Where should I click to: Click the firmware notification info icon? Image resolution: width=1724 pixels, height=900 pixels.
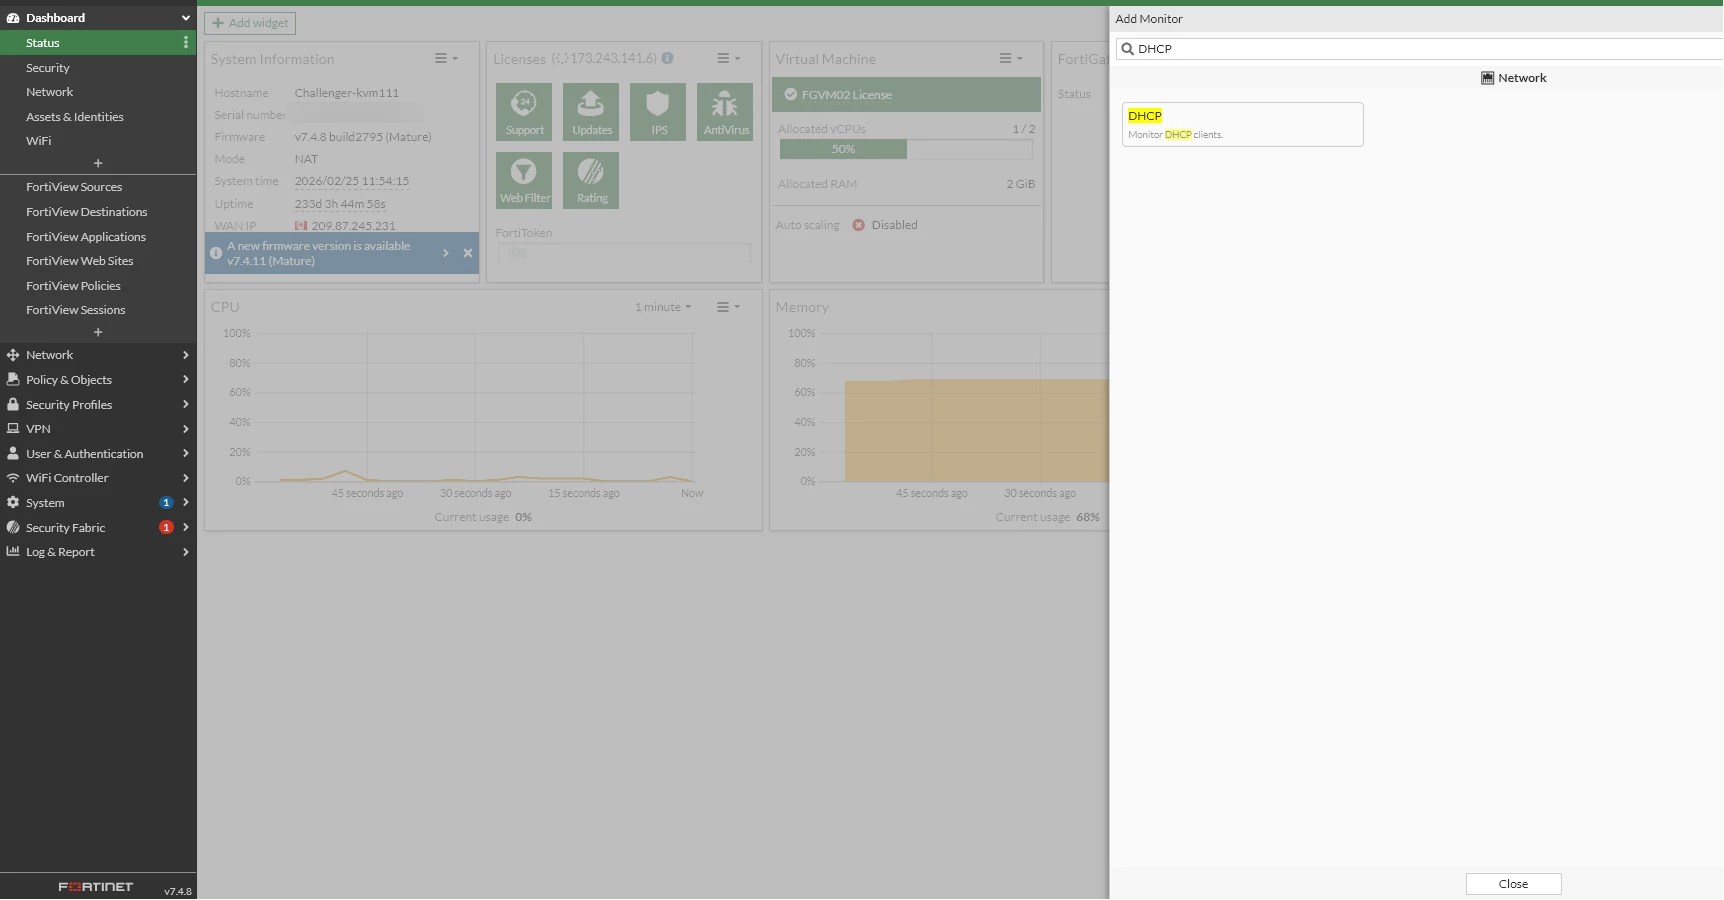[216, 253]
